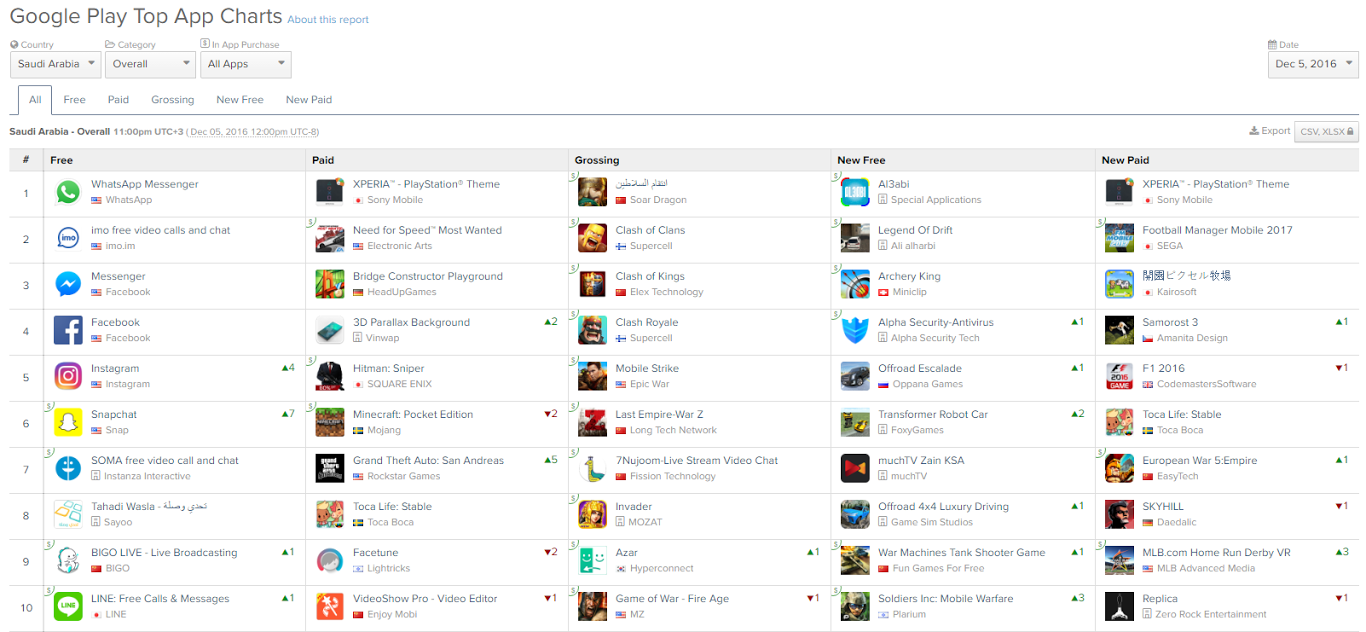Viewport: 1366px width, 632px height.
Task: Switch to the Paid tab
Action: 118,100
